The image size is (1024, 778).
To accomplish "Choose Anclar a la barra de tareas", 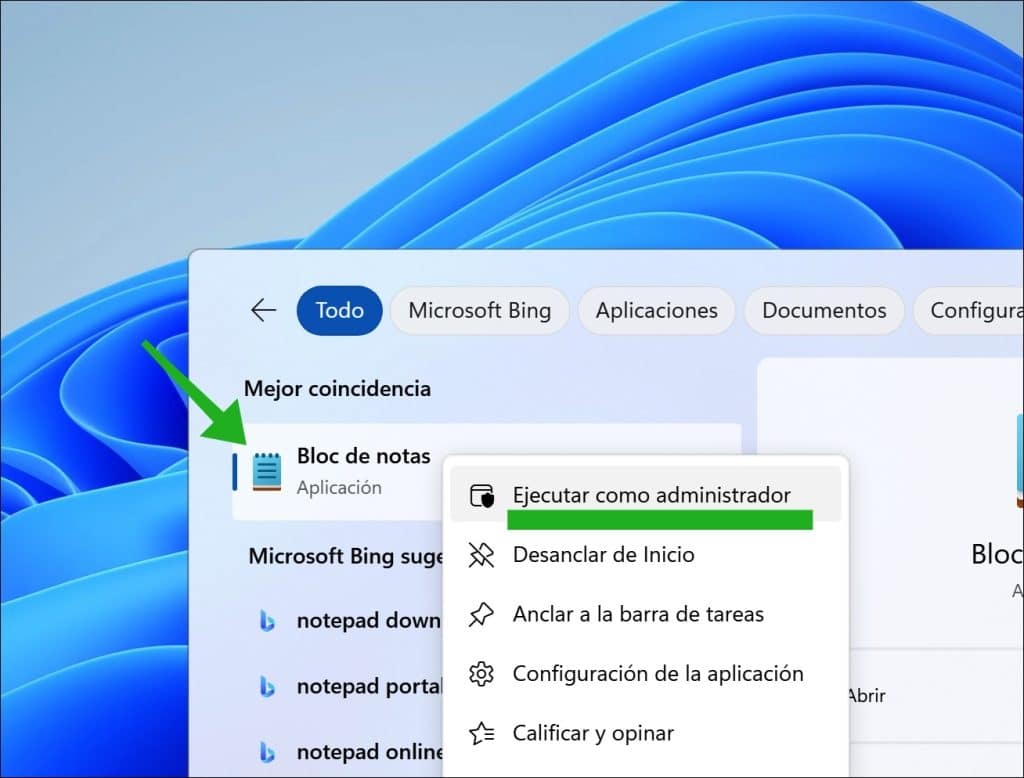I will [x=646, y=614].
